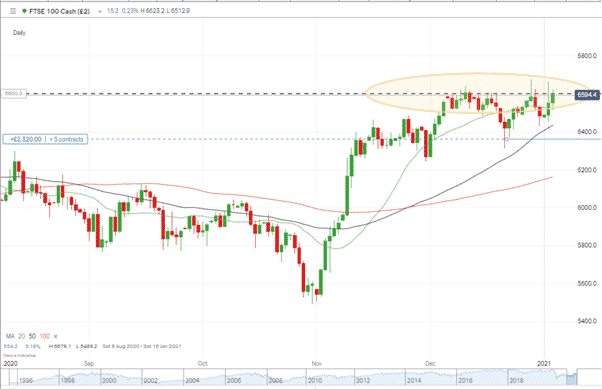Jump to 2018 in the history navigator
This screenshot has width=602, height=389.
(x=516, y=381)
